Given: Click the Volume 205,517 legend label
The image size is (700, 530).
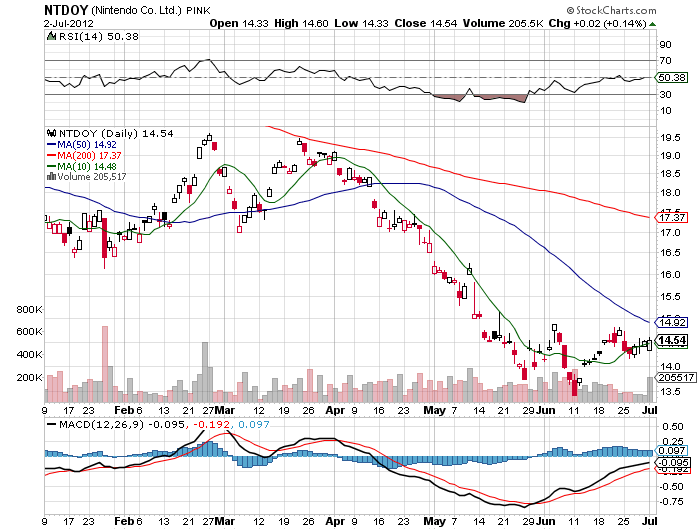Looking at the screenshot, I should pos(92,176).
